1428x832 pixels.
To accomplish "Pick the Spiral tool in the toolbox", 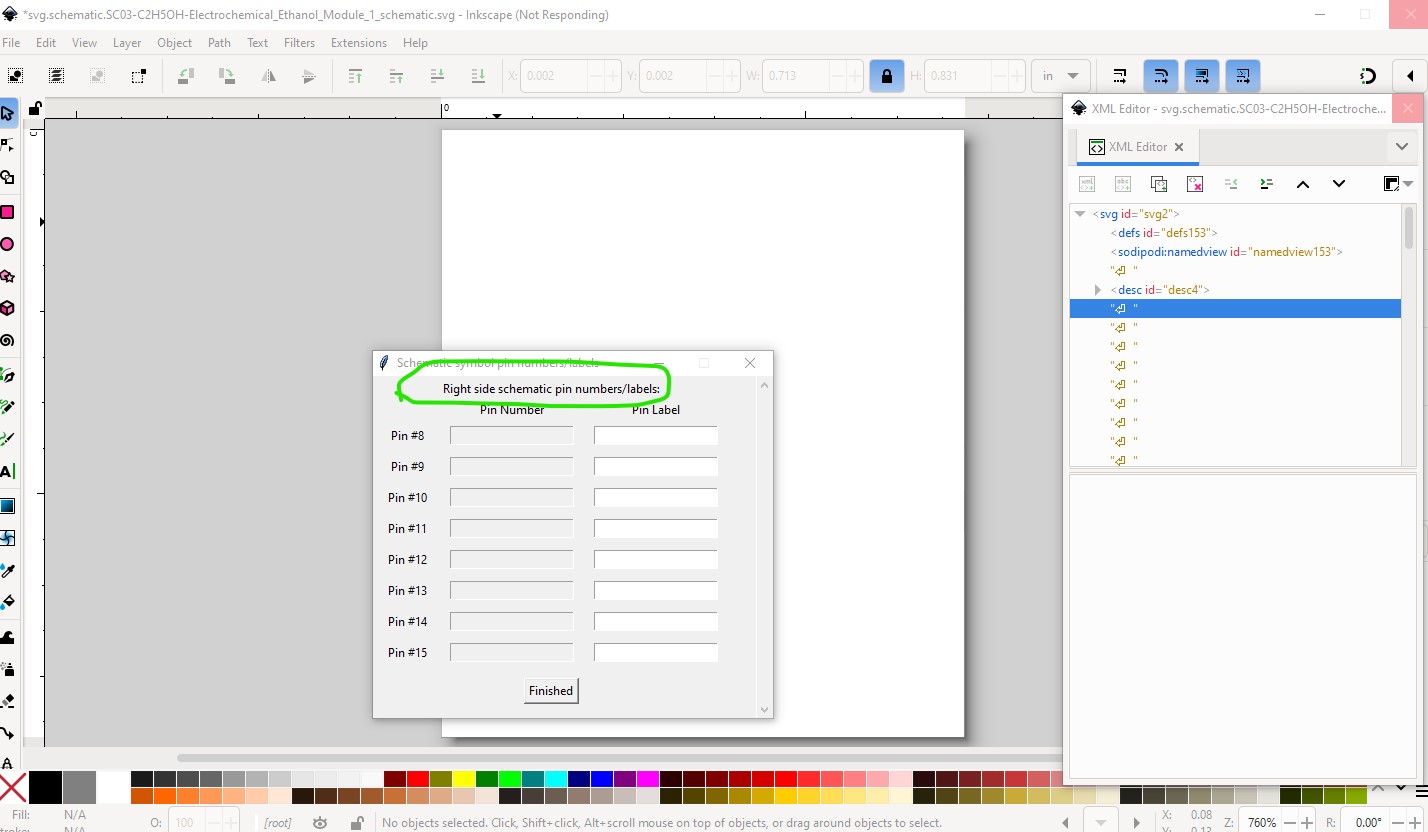I will [x=7, y=341].
